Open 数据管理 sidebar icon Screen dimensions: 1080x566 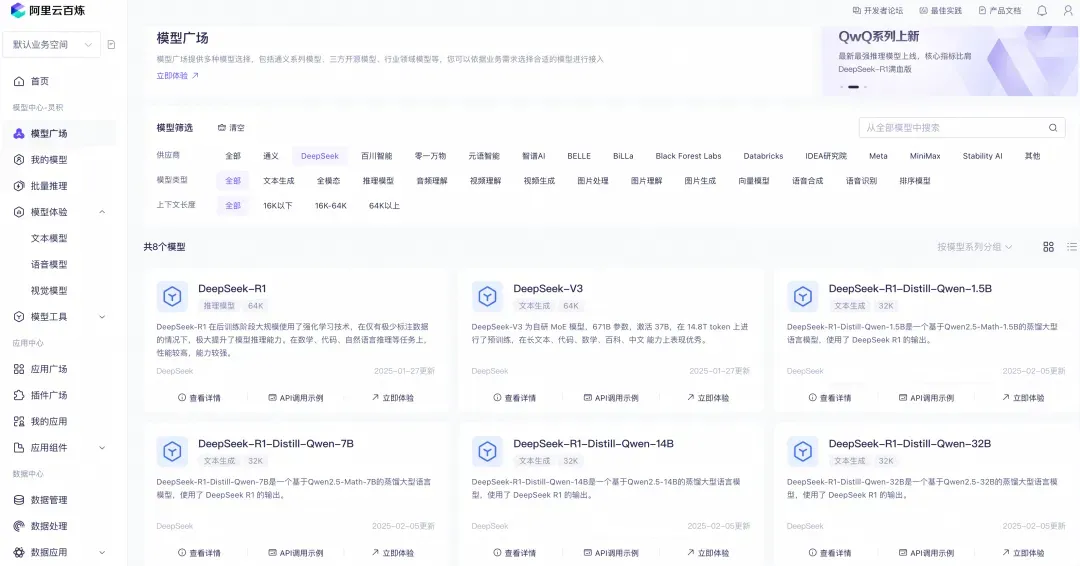[x=19, y=500]
